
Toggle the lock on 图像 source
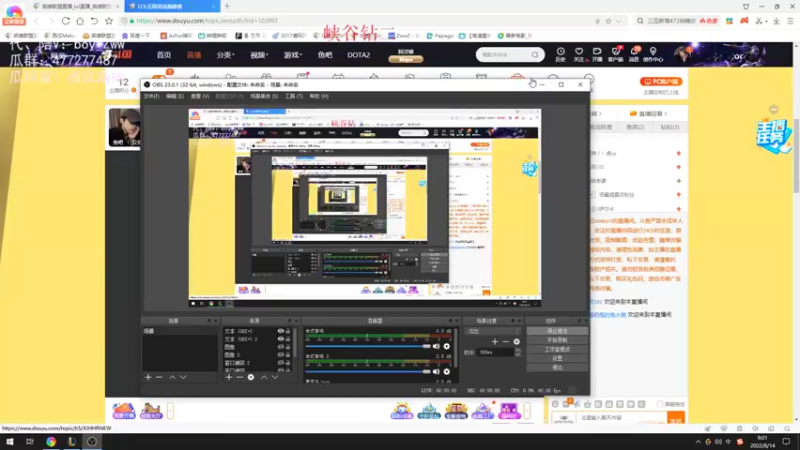[288, 347]
